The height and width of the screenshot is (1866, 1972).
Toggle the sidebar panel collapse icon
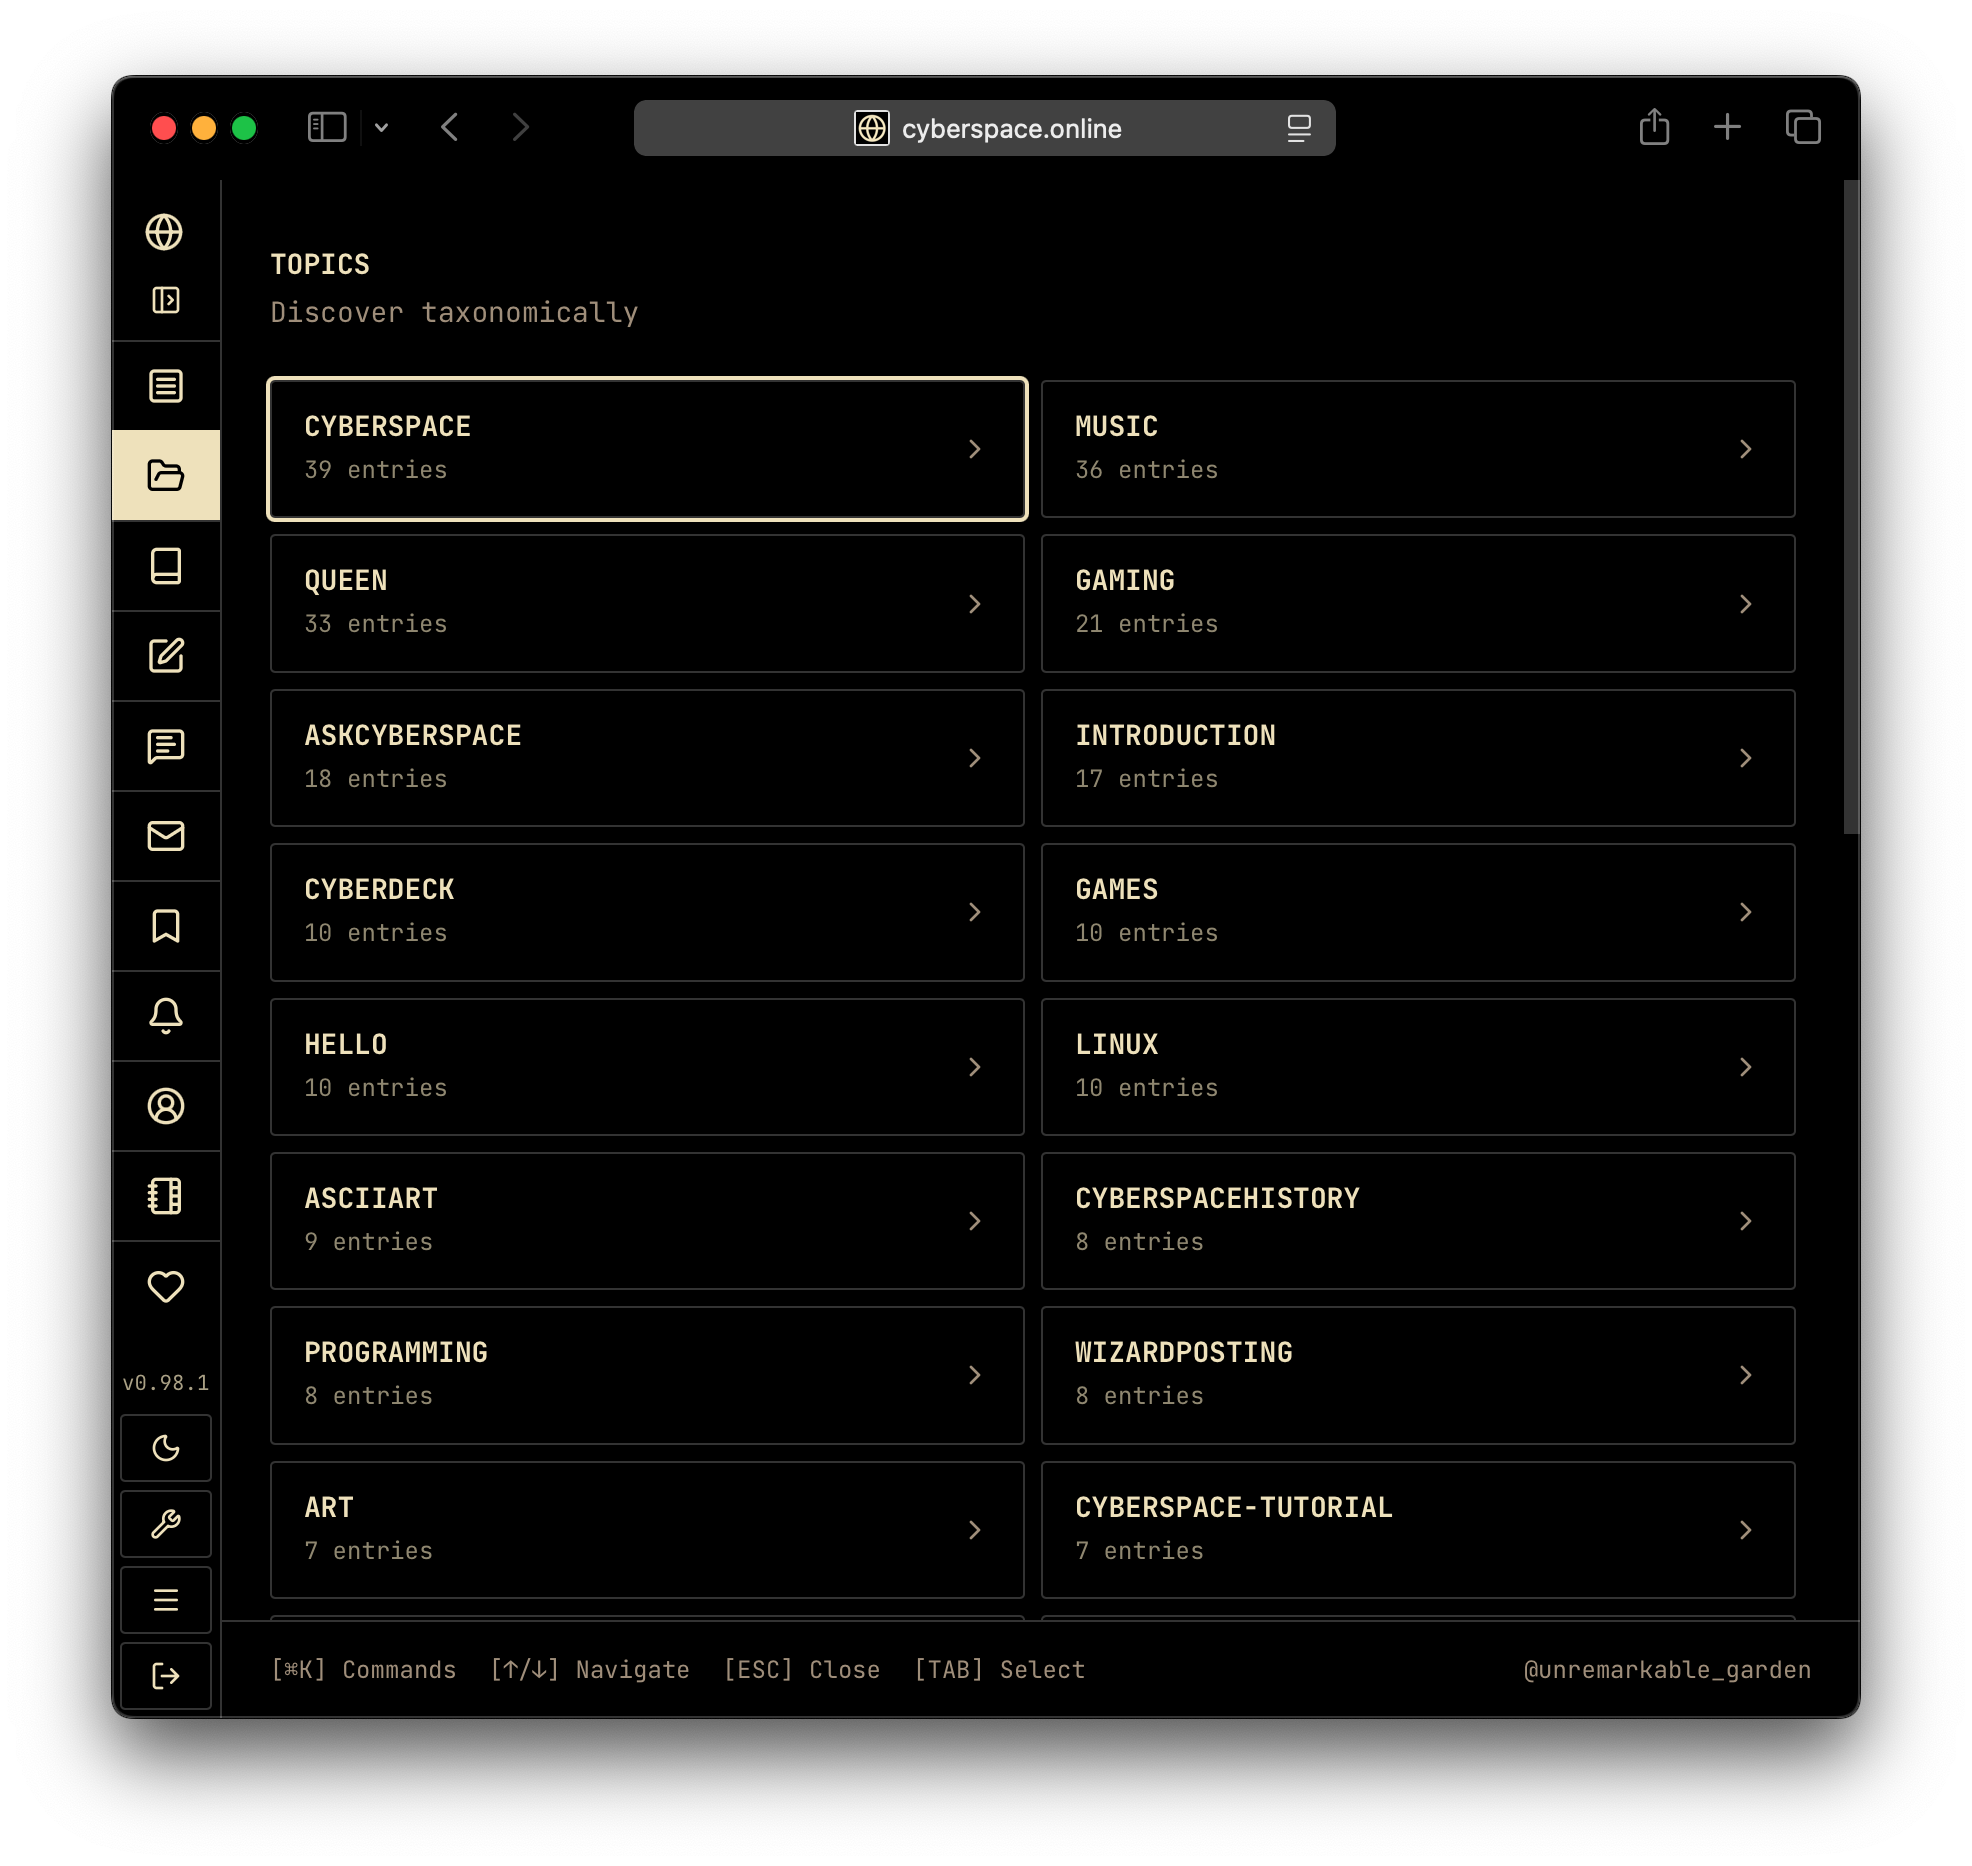coord(166,300)
